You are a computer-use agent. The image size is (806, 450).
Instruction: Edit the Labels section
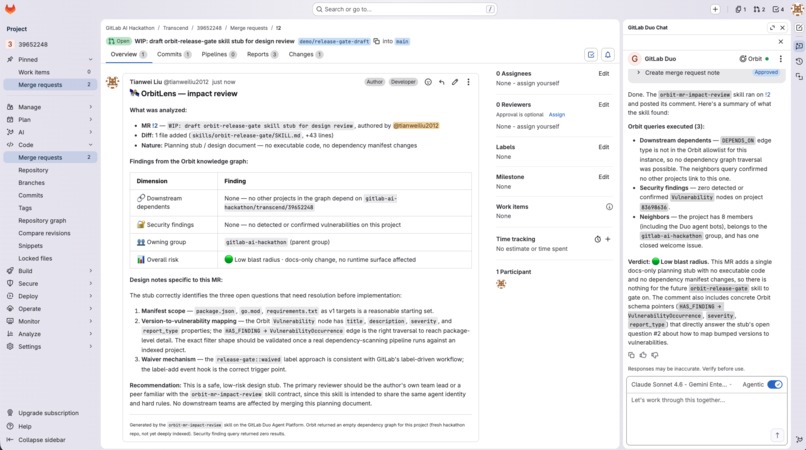tap(603, 147)
